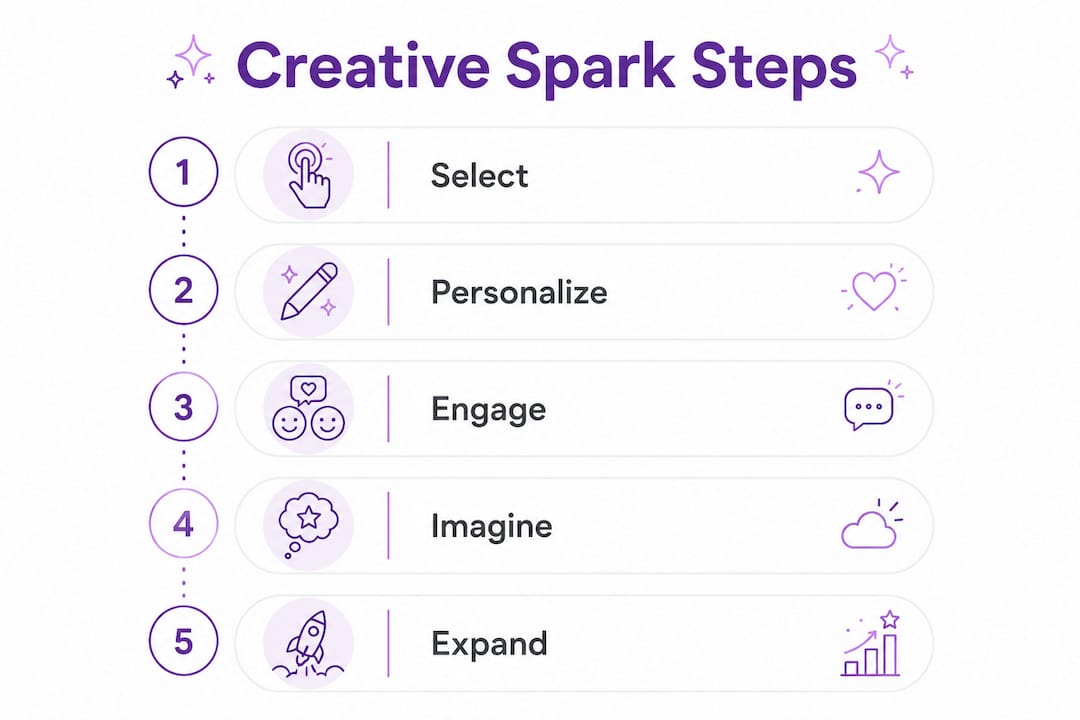Select step number 2 circle
Image resolution: width=1080 pixels, height=720 pixels.
pos(183,289)
